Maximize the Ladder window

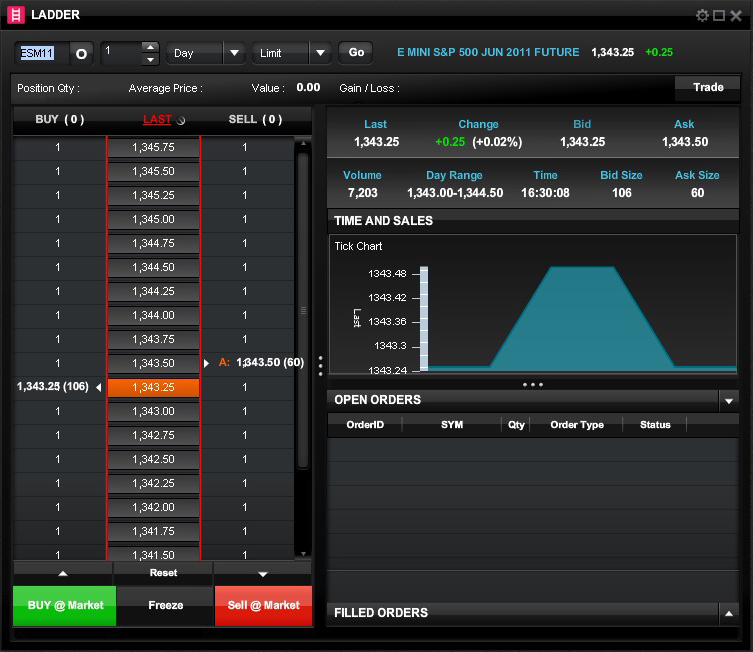tap(719, 16)
